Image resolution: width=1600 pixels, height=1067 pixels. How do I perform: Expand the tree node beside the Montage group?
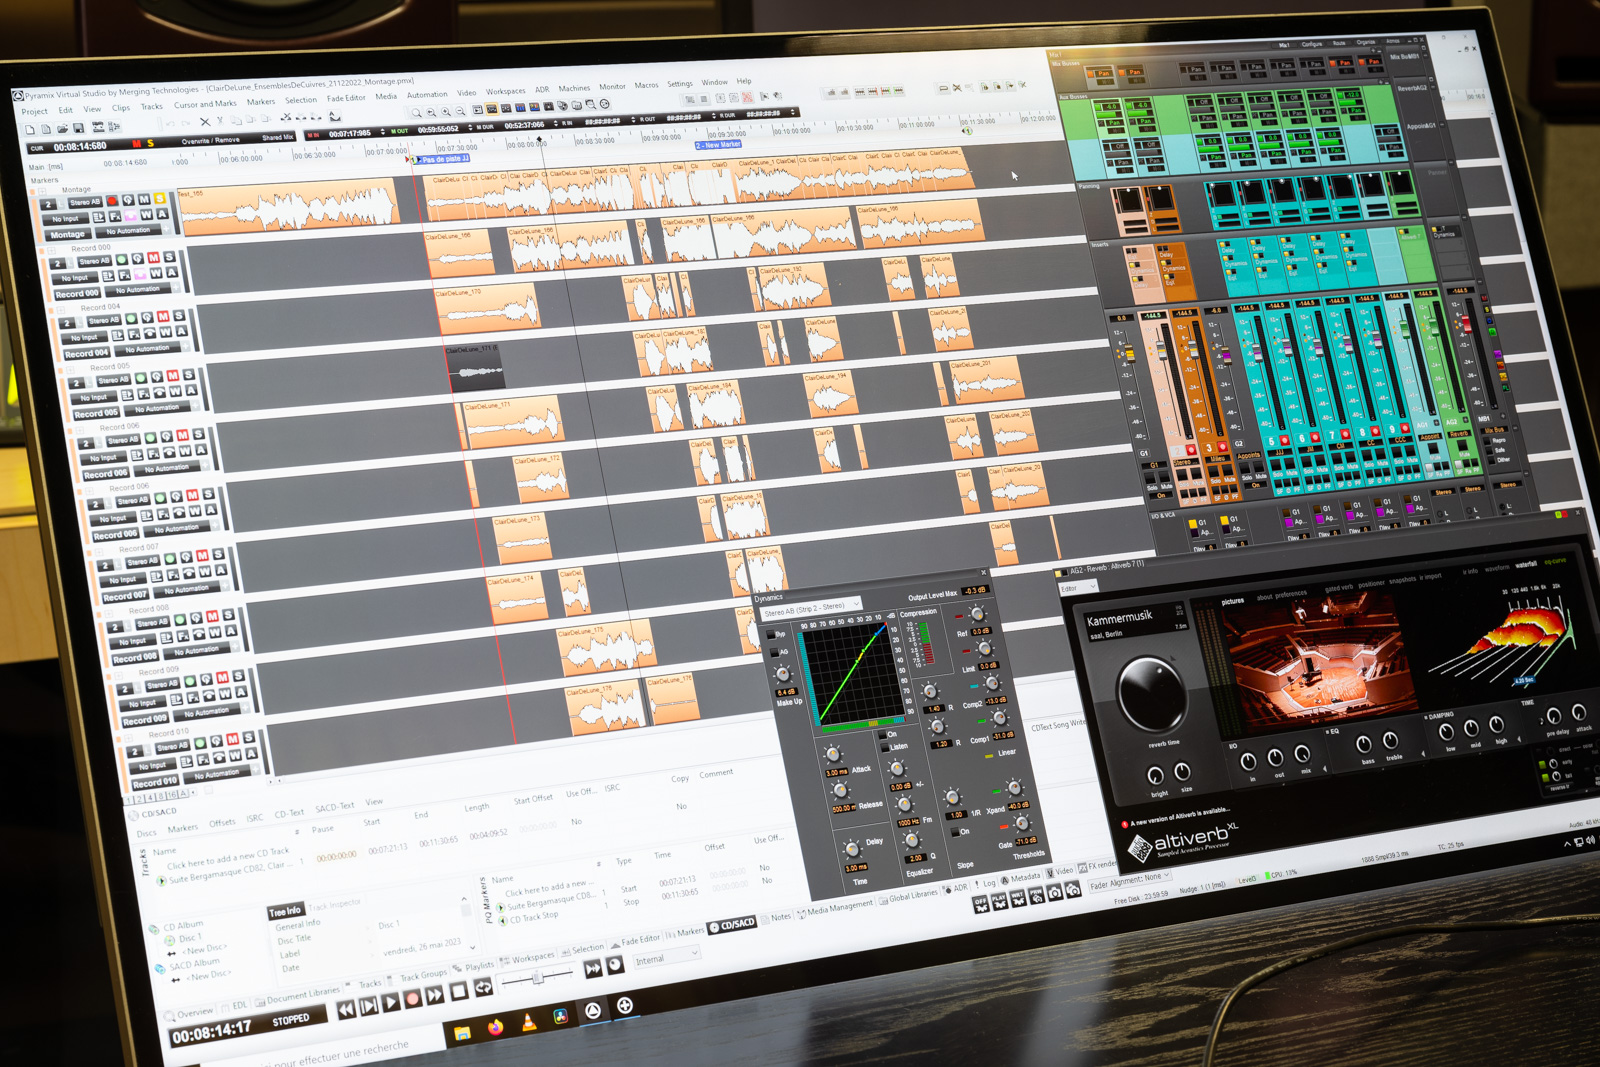pos(44,191)
